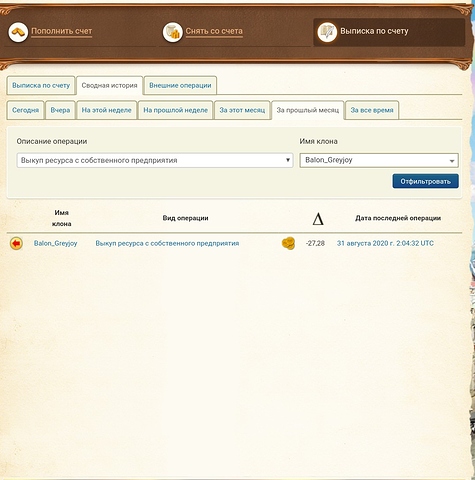Click the red back arrow in Balon_Greyjoy row
This screenshot has height=480, width=475.
pos(16,243)
